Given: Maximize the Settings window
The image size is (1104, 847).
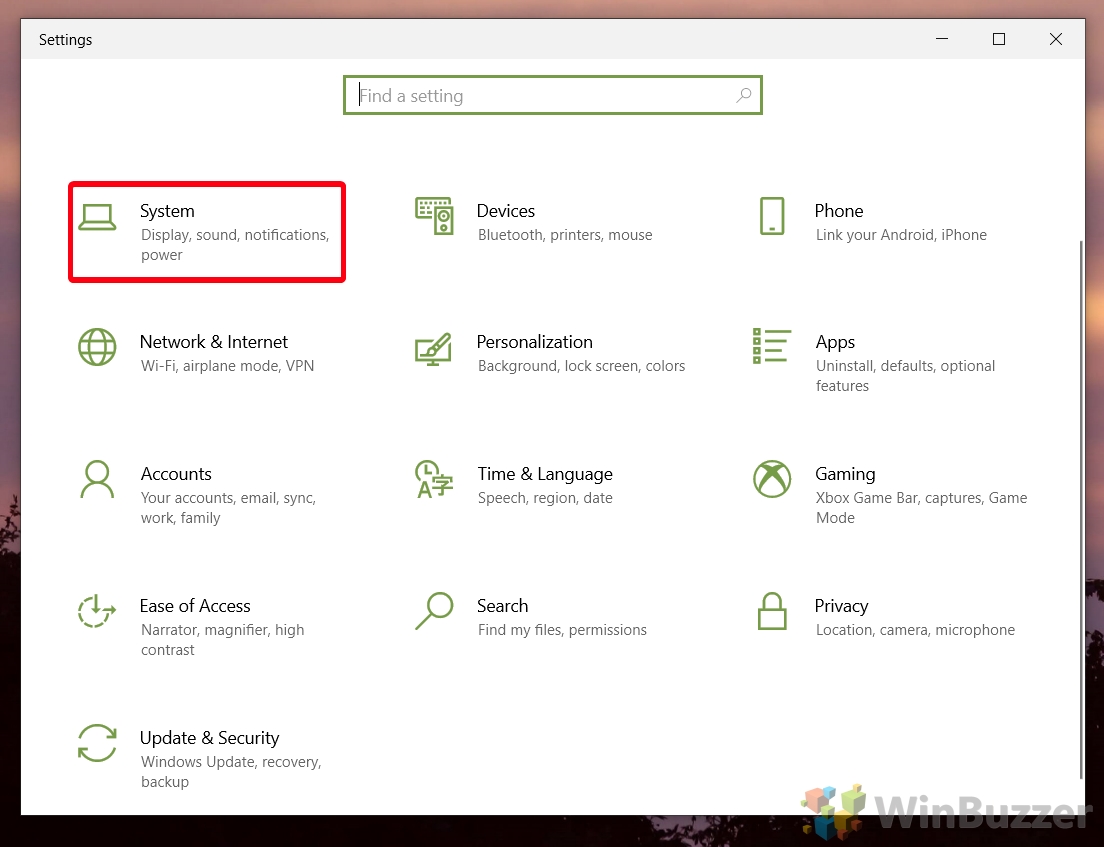Looking at the screenshot, I should [998, 39].
